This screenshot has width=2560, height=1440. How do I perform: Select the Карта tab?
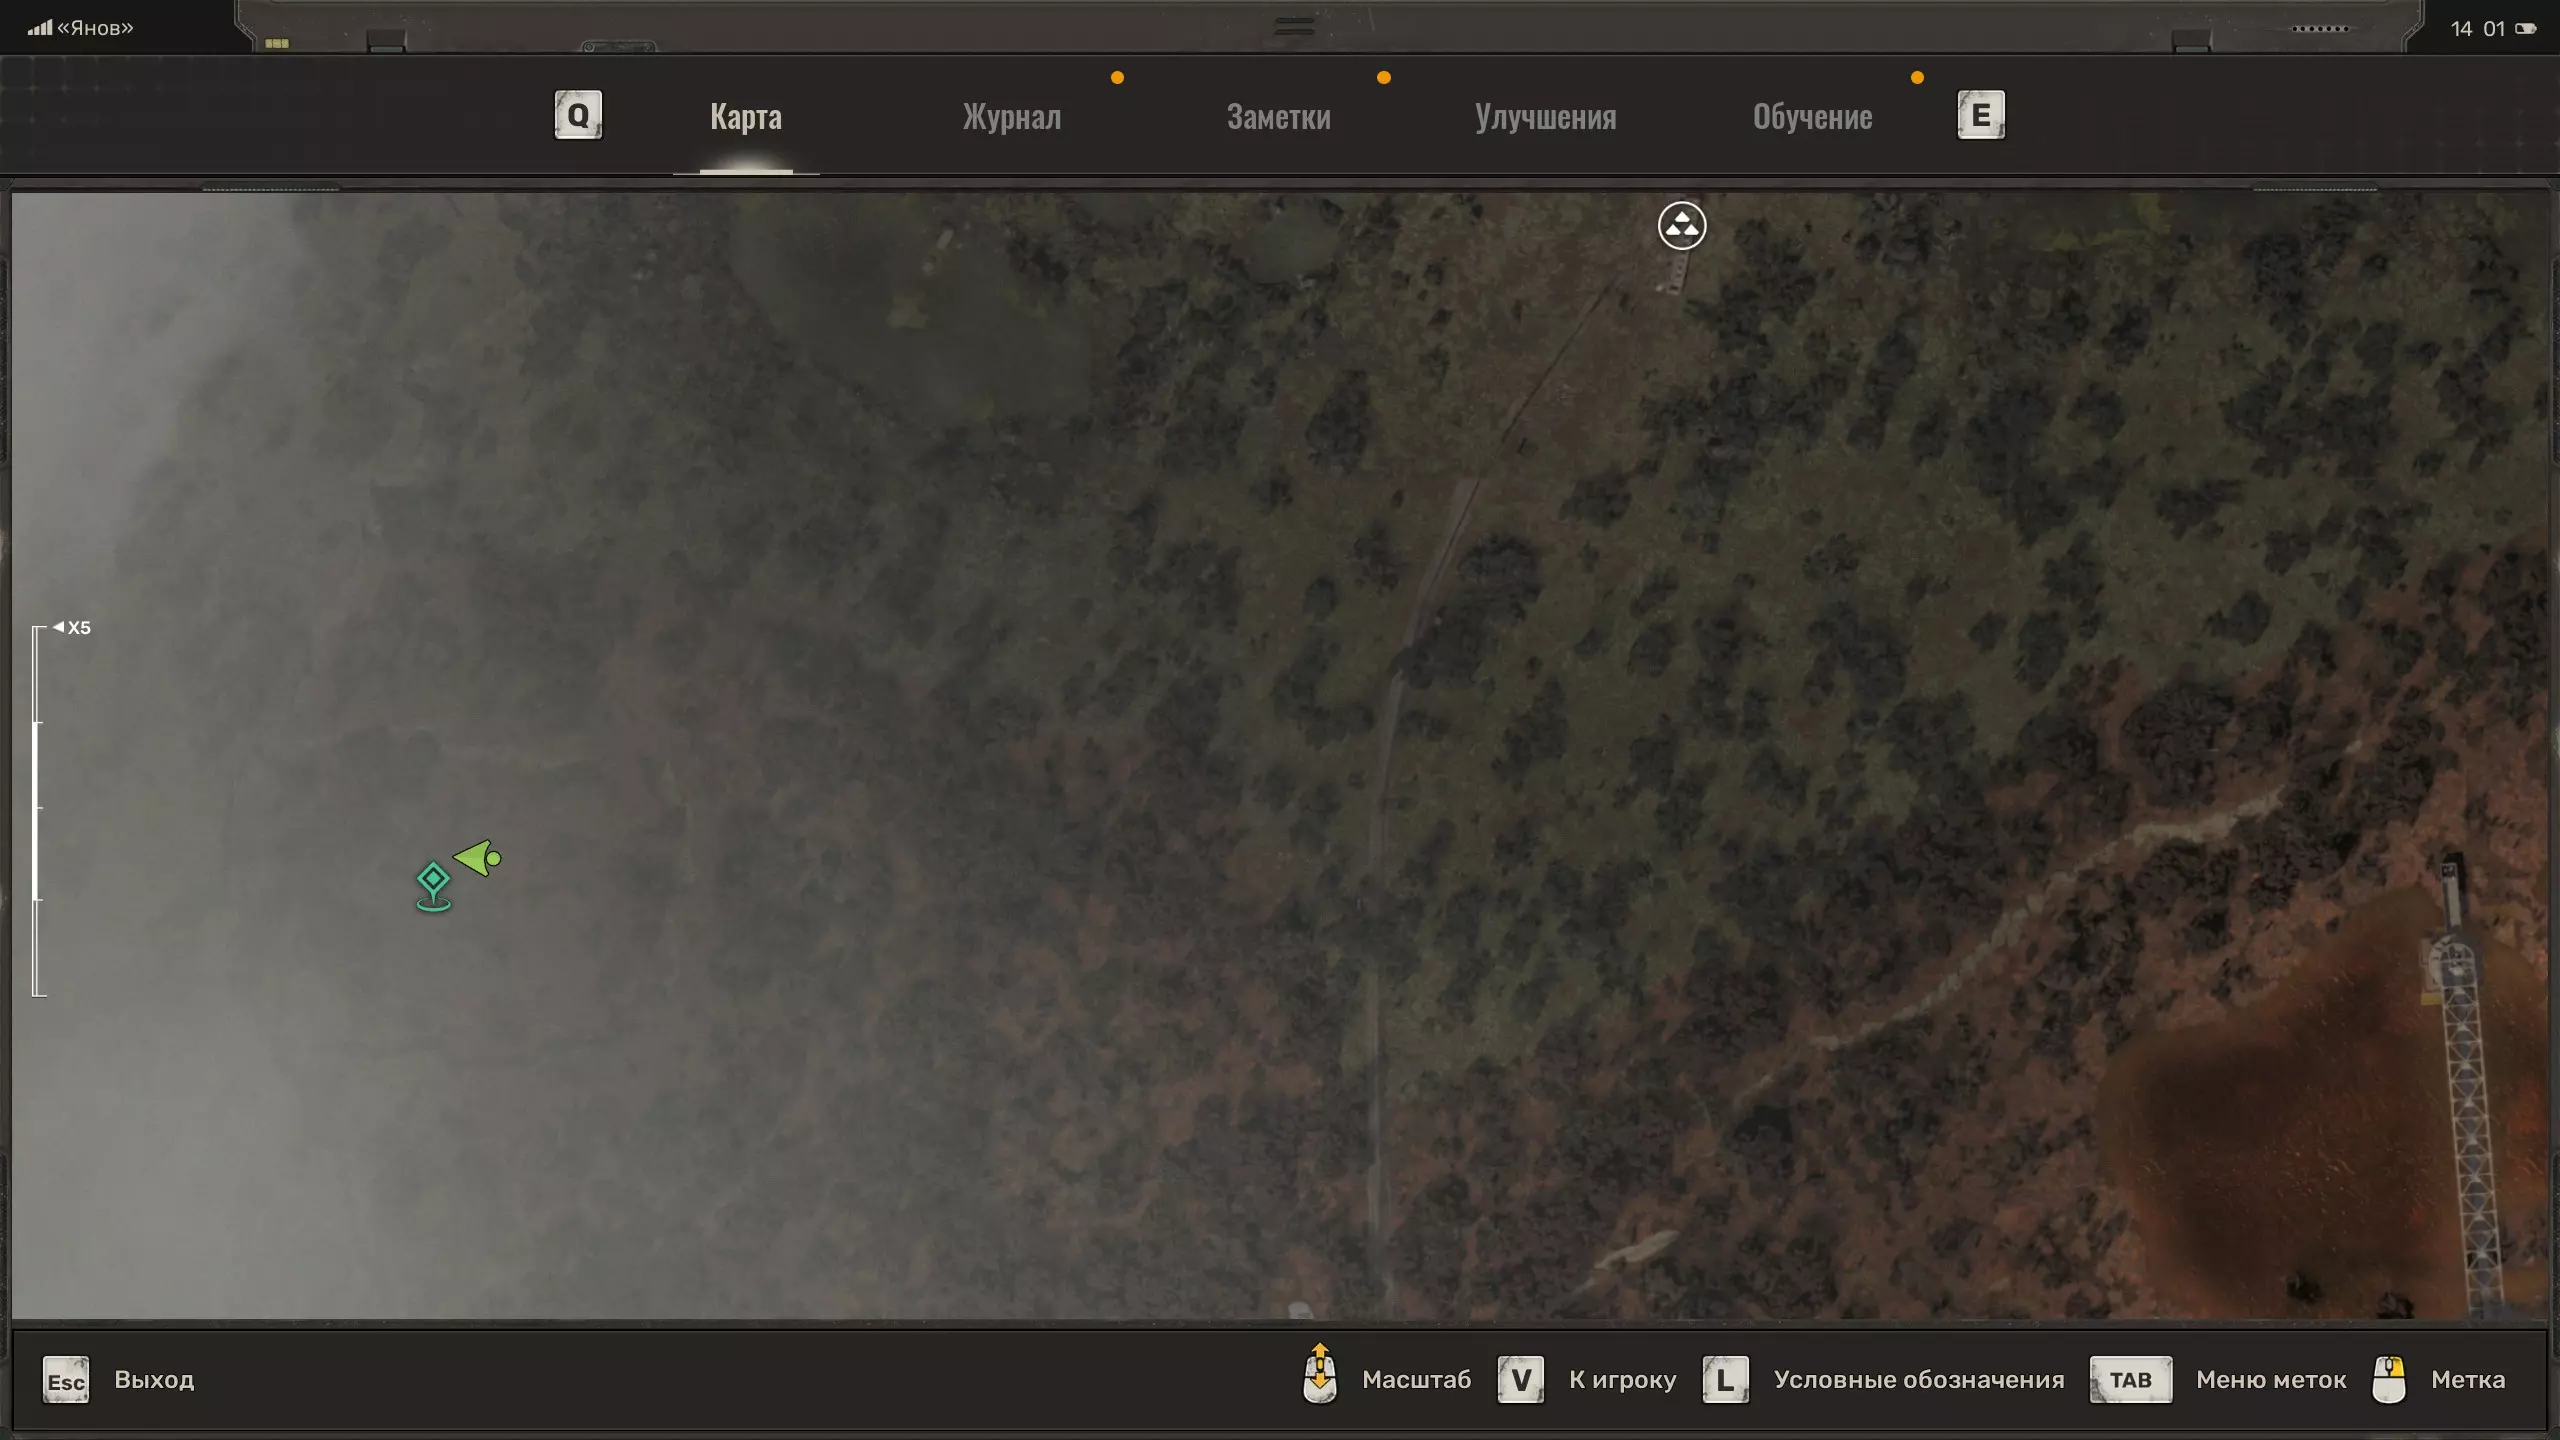(x=746, y=117)
